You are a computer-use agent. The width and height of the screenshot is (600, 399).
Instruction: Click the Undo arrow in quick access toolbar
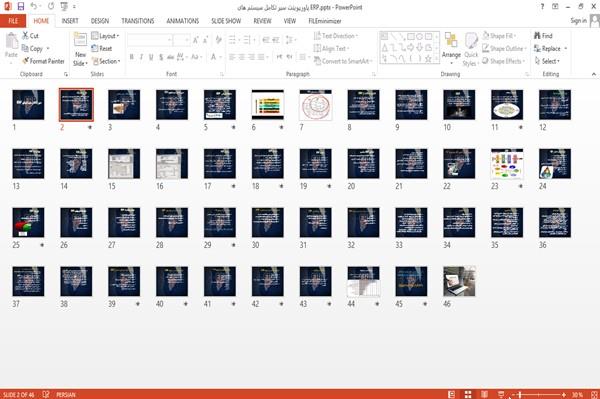click(34, 7)
